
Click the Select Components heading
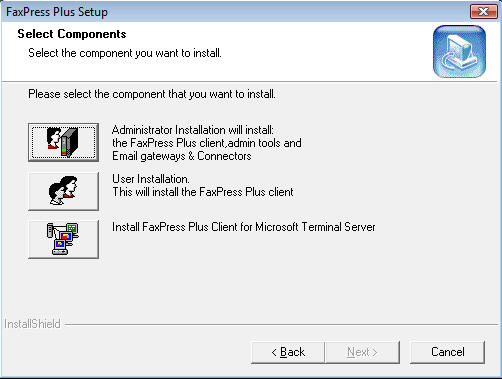point(72,34)
